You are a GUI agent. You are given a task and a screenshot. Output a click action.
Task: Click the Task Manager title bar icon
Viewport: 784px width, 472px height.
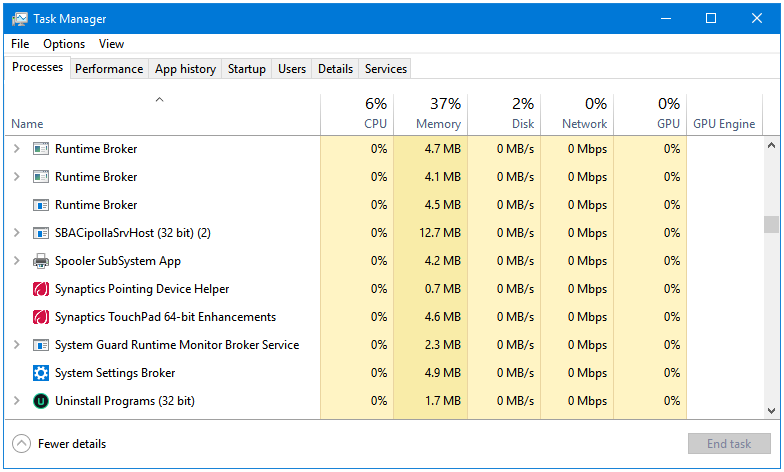pos(20,19)
